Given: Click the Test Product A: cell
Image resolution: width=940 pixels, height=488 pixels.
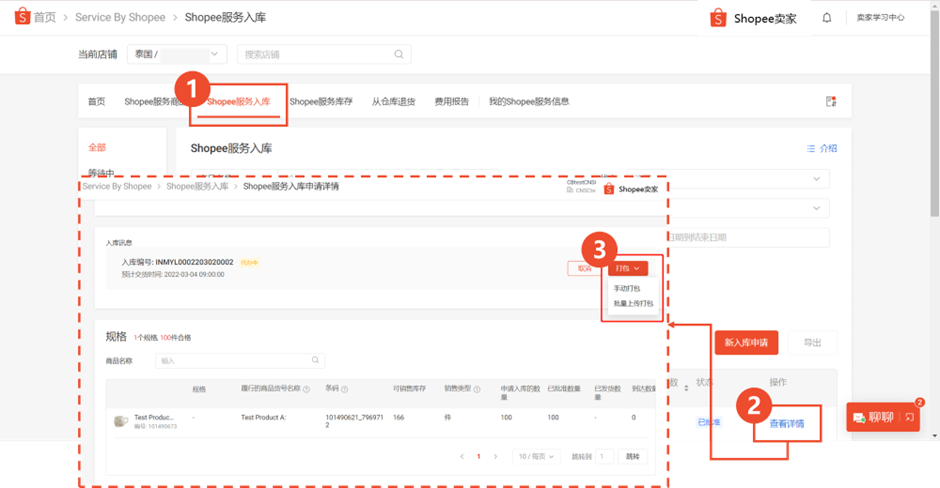Looking at the screenshot, I should (x=264, y=417).
